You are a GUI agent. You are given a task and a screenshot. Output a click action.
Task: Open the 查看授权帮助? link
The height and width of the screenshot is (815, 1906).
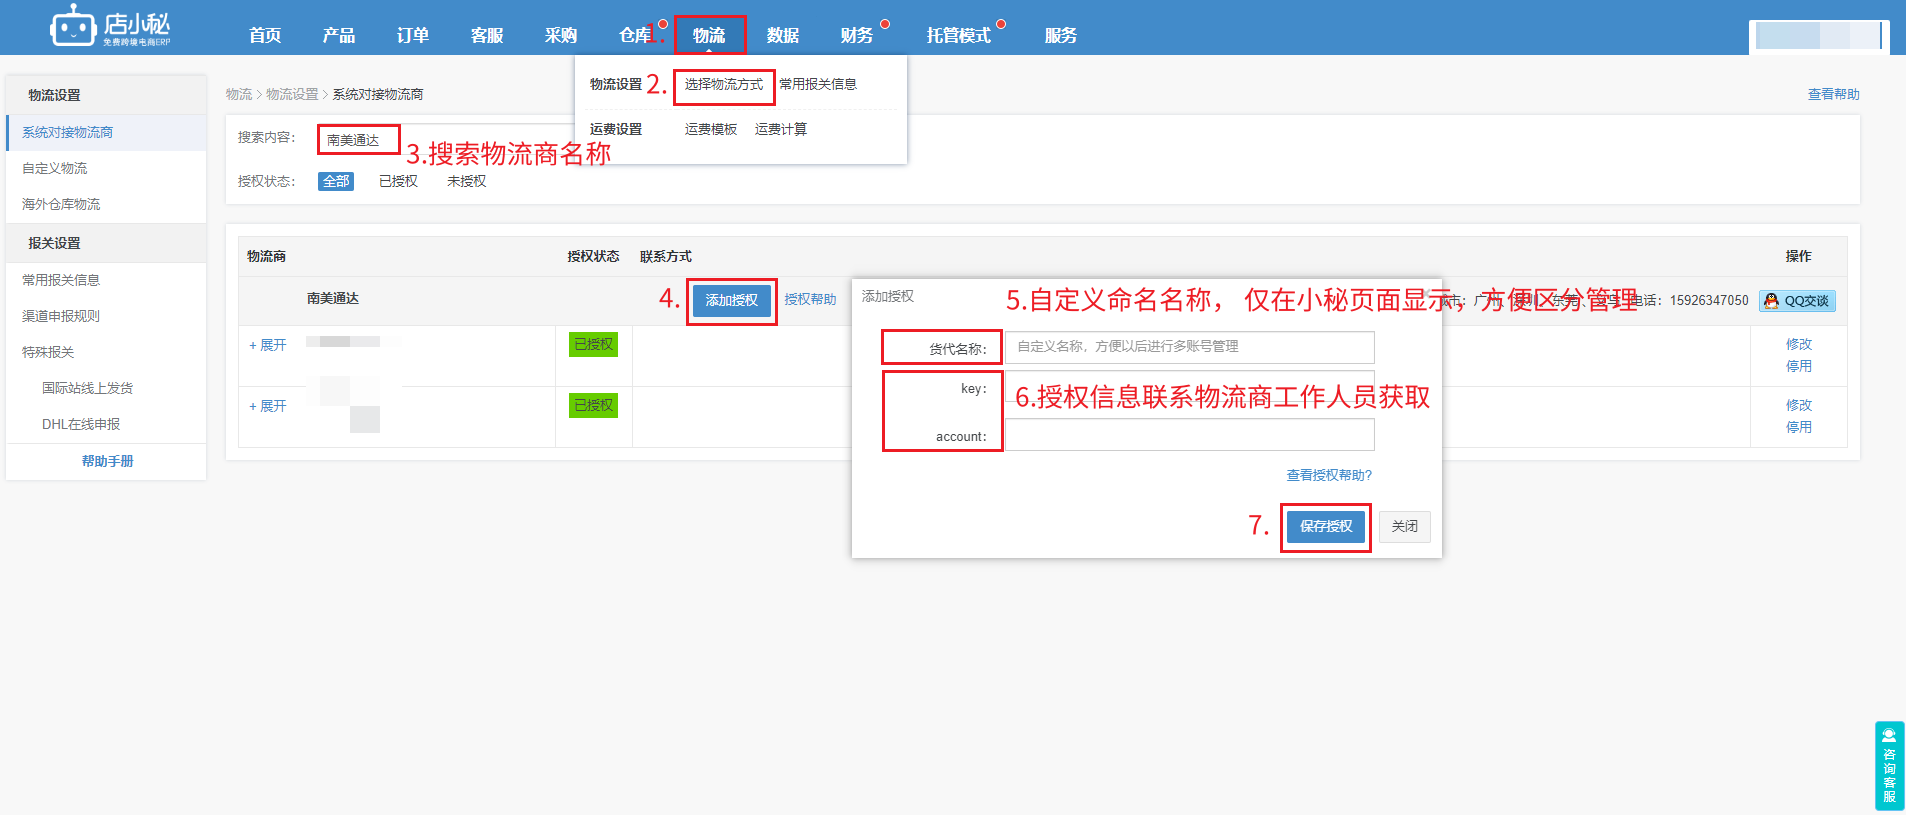coord(1329,475)
